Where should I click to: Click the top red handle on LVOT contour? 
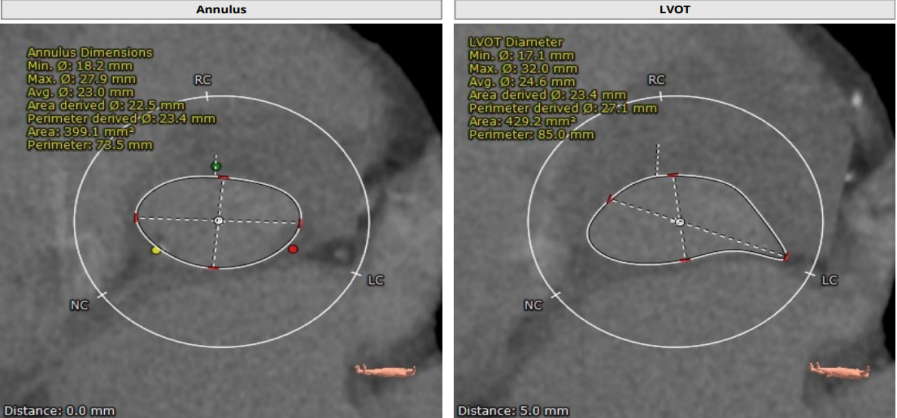[673, 174]
